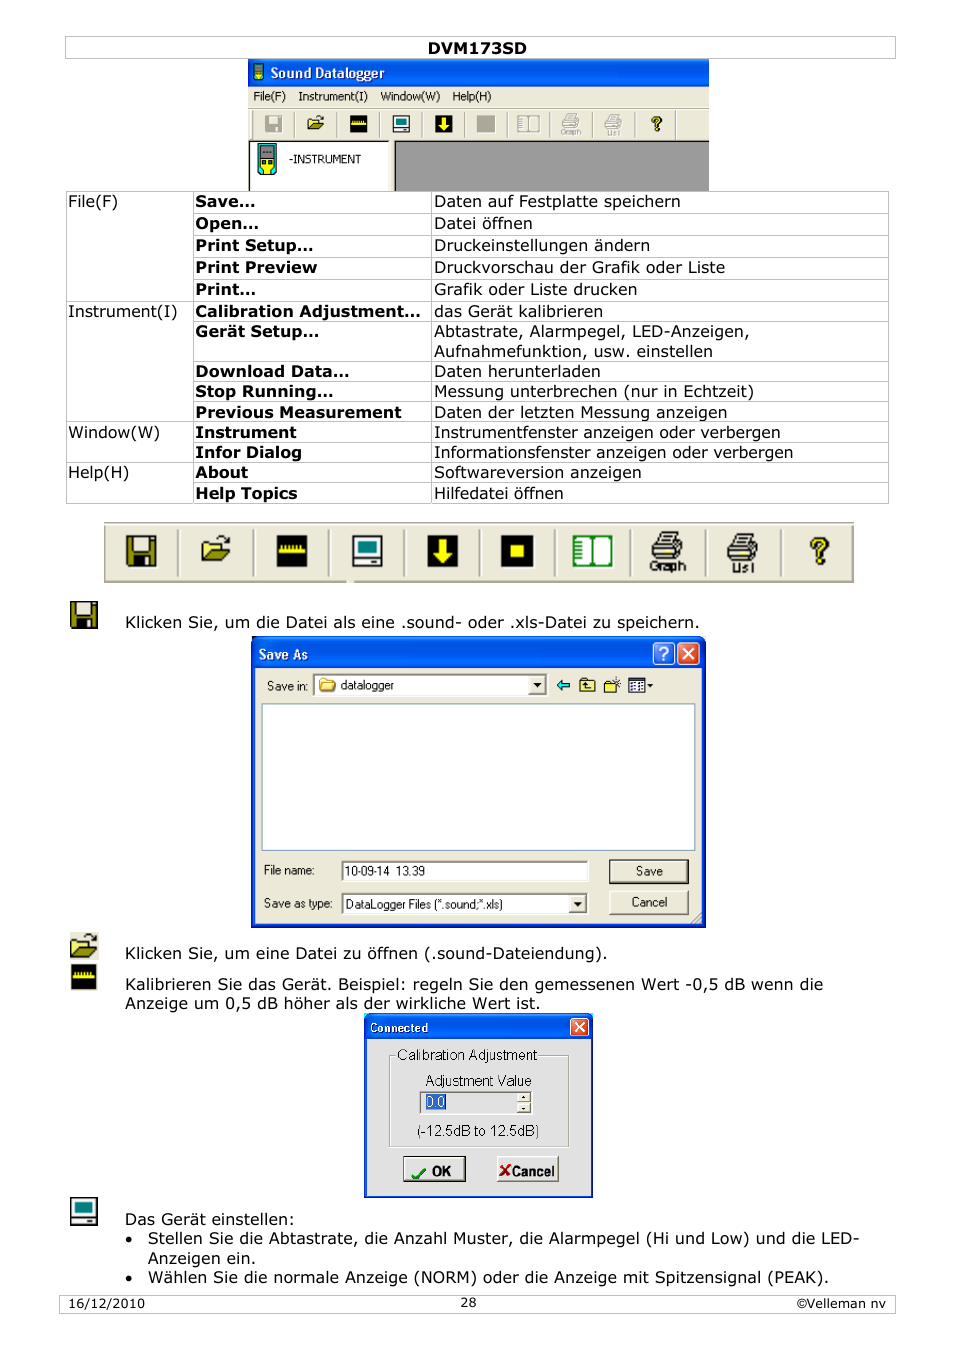
Task: Click the Open folder icon in small toolbar
Action: click(x=315, y=124)
